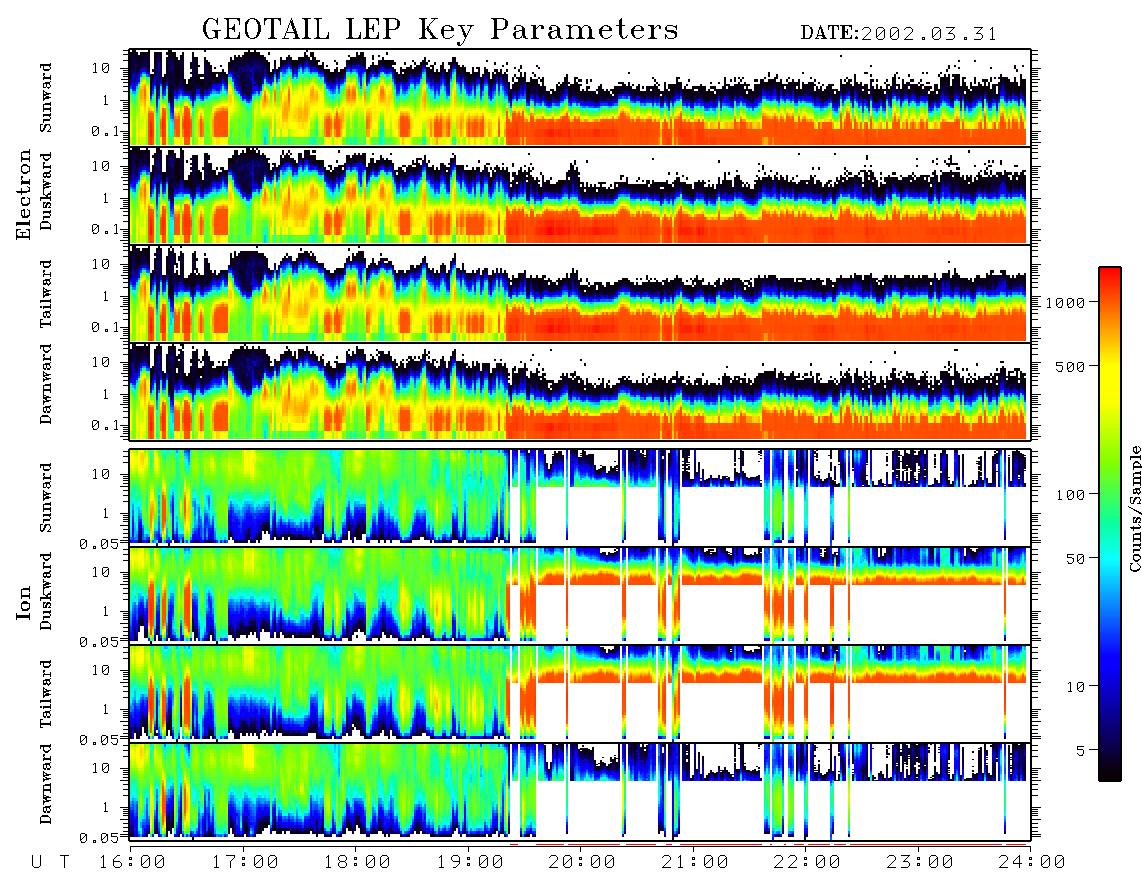This screenshot has height=880, width=1142.
Task: Click the "500" colorbar tick label
Action: (1069, 366)
